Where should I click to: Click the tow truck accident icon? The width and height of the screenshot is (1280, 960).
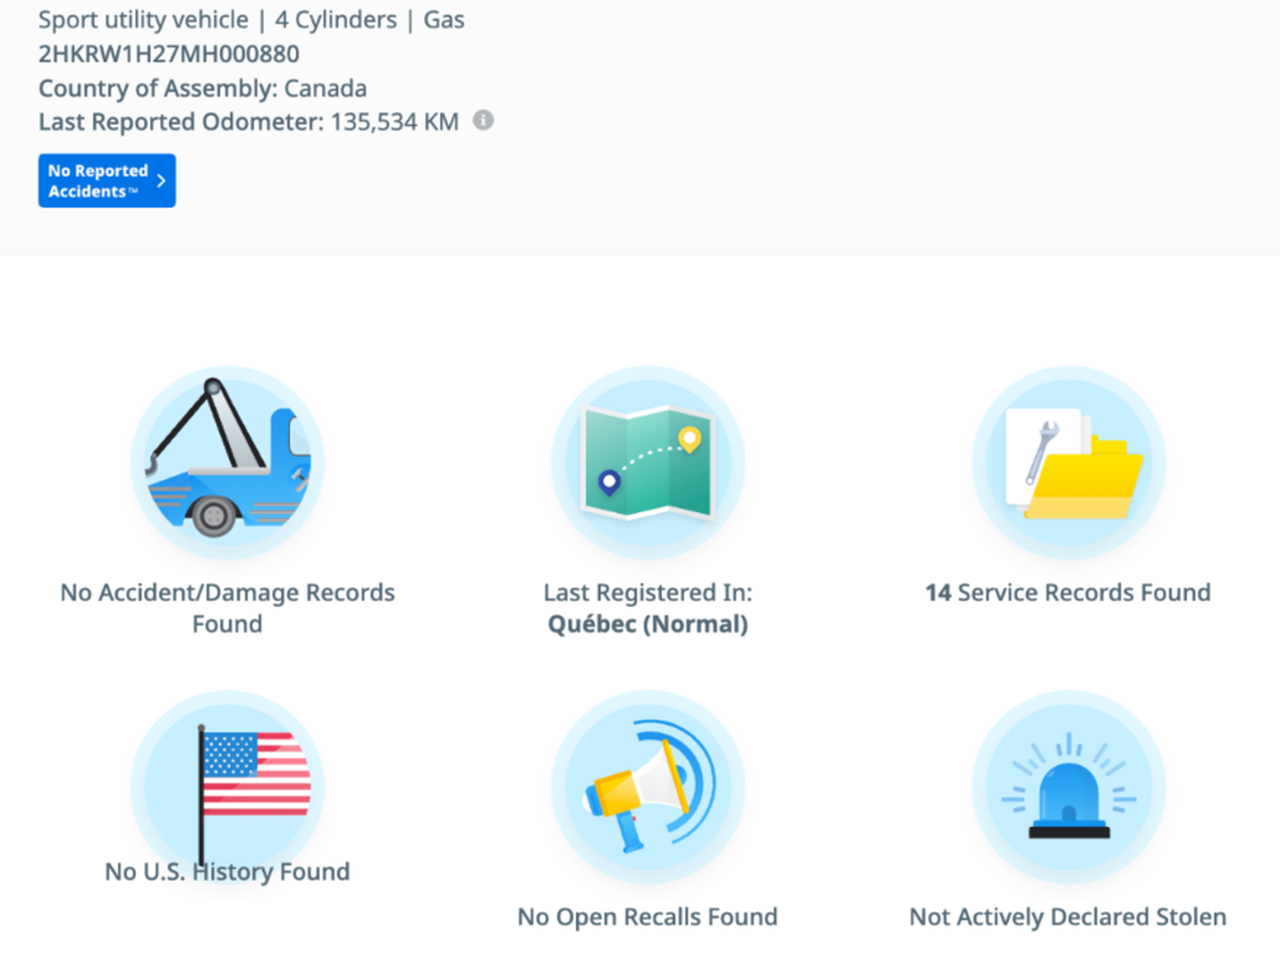click(228, 462)
